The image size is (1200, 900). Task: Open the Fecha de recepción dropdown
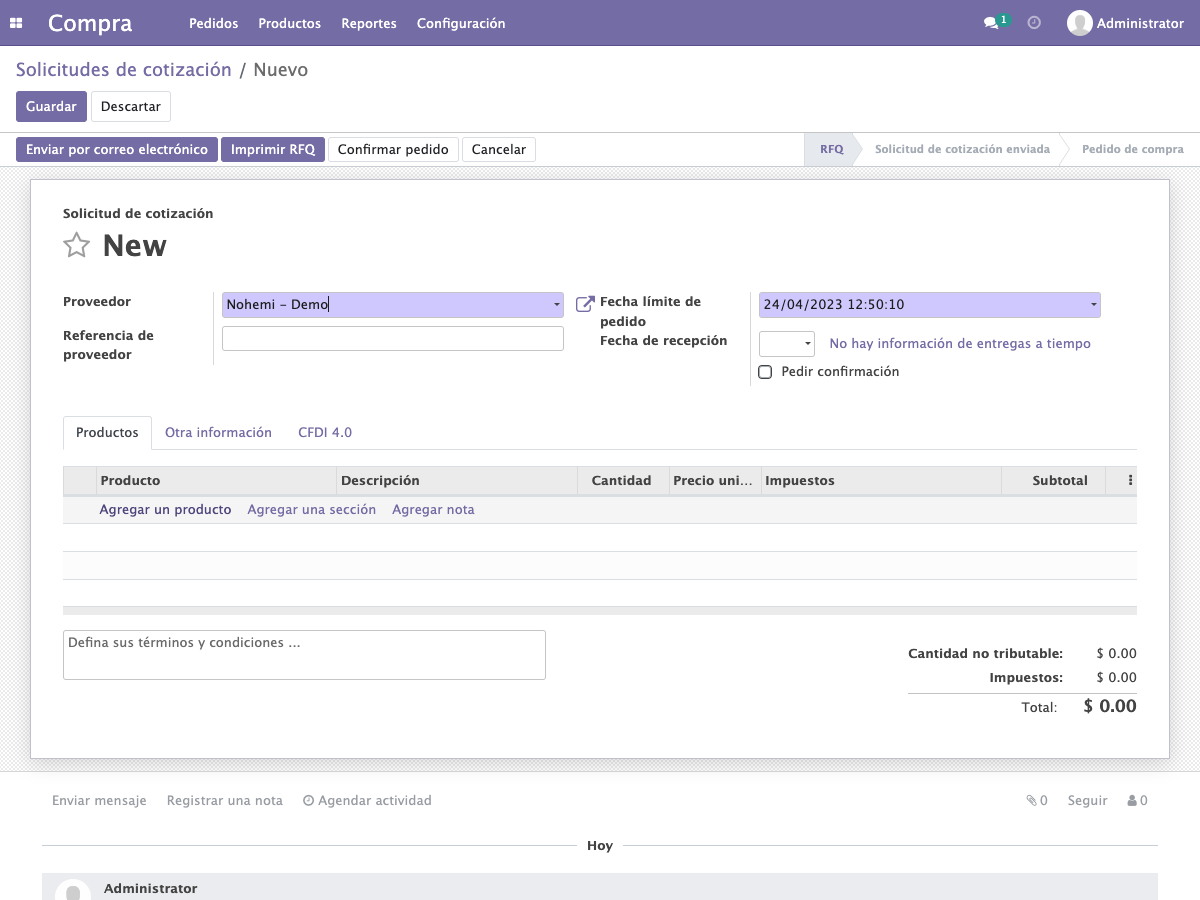[x=787, y=344]
